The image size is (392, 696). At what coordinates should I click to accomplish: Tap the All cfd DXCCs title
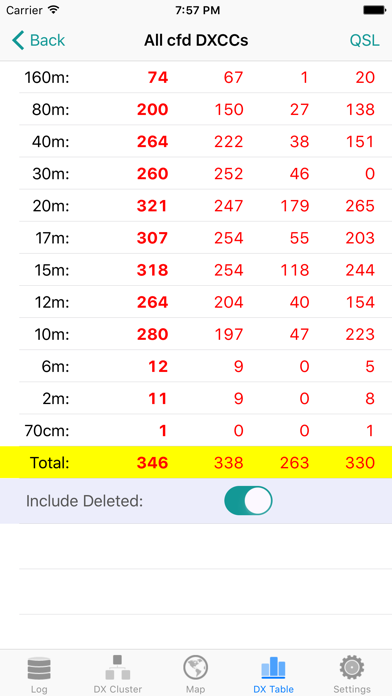[196, 40]
